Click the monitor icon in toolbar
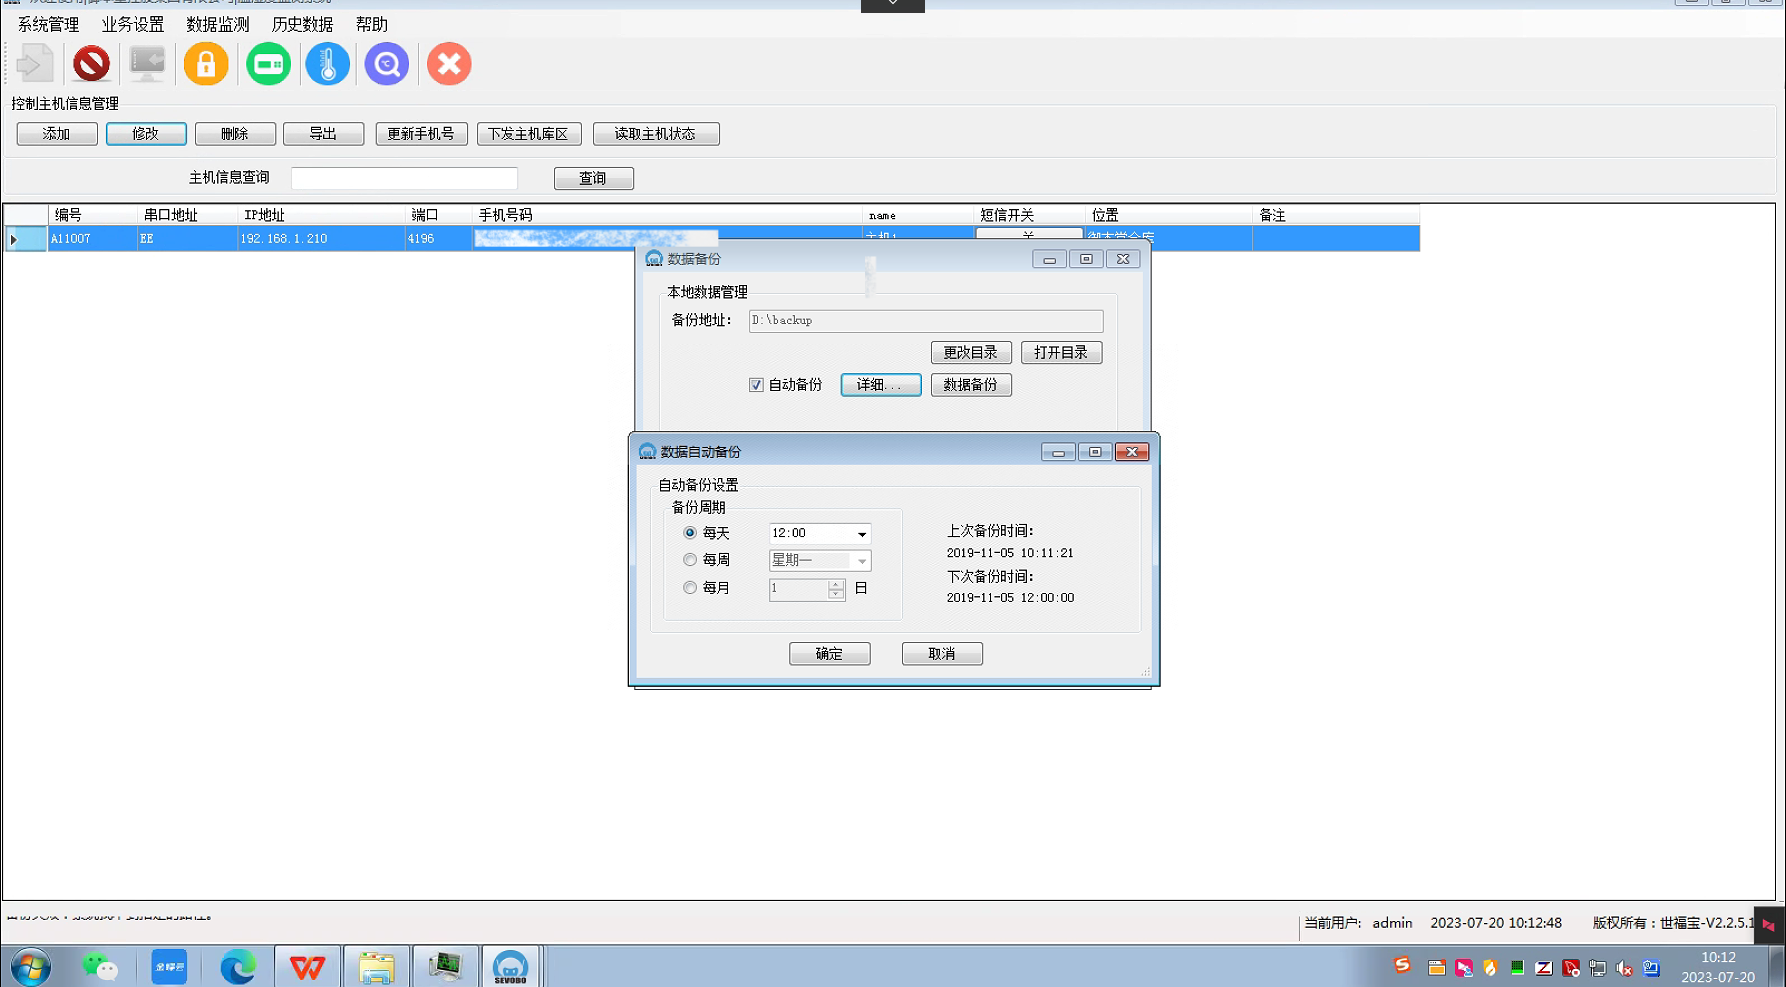The height and width of the screenshot is (987, 1786). (147, 64)
